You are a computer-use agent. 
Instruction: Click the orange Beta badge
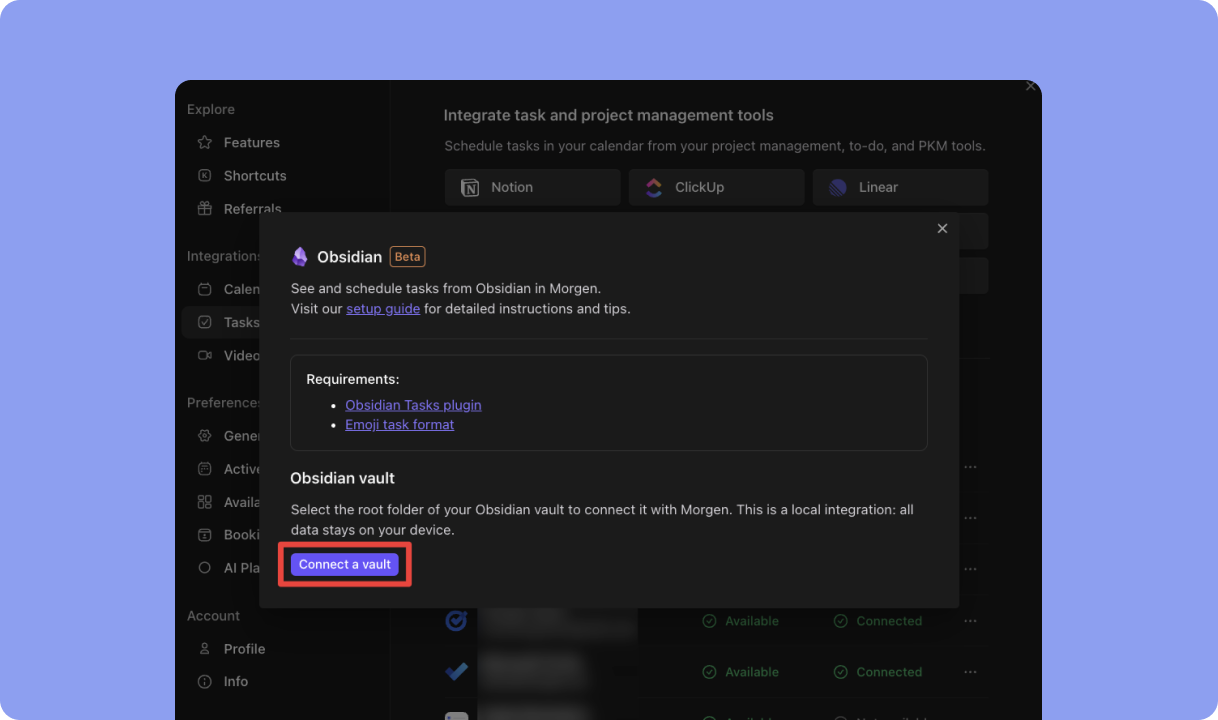pyautogui.click(x=407, y=257)
